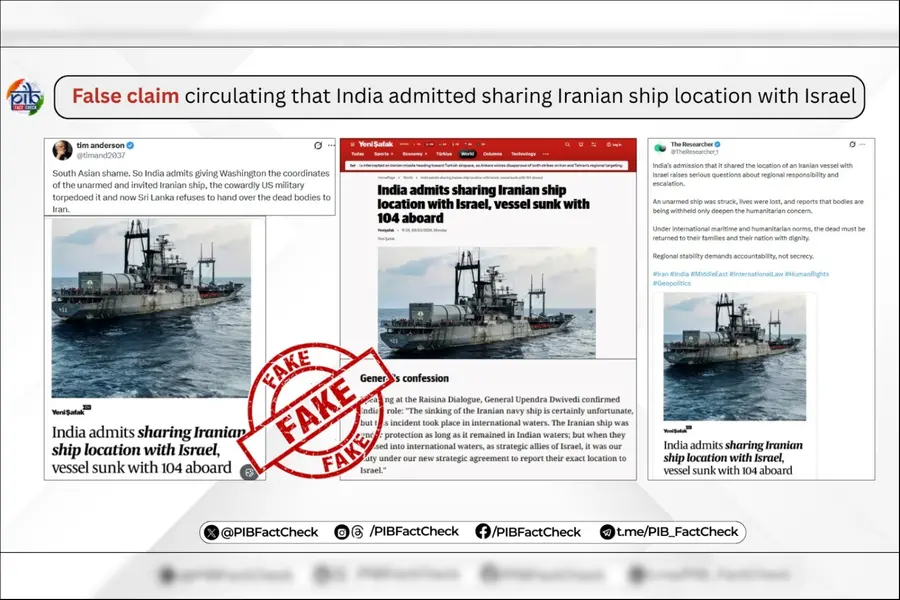Click the 'tim anderson' display name
Screen dimensions: 900x600
(x=100, y=145)
